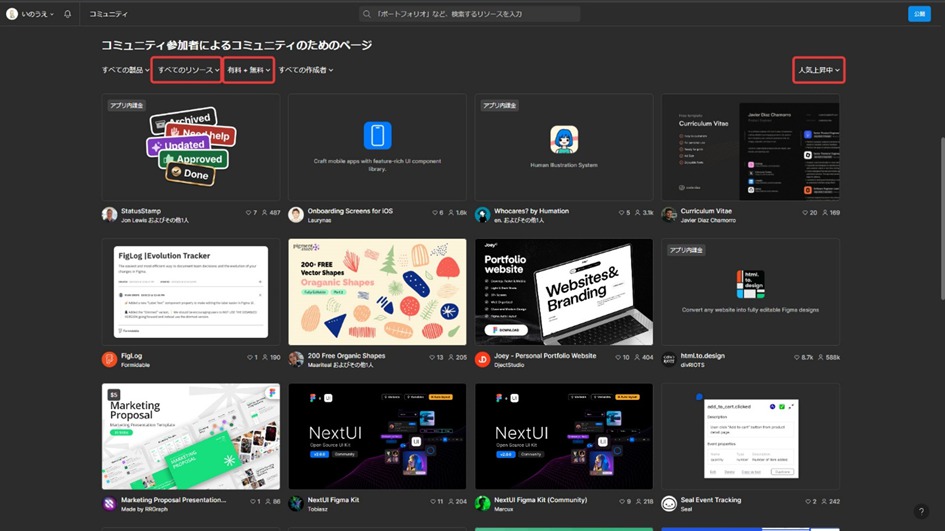Click the Javier Diaz Chamorro author name
945x531 pixels.
708,221
